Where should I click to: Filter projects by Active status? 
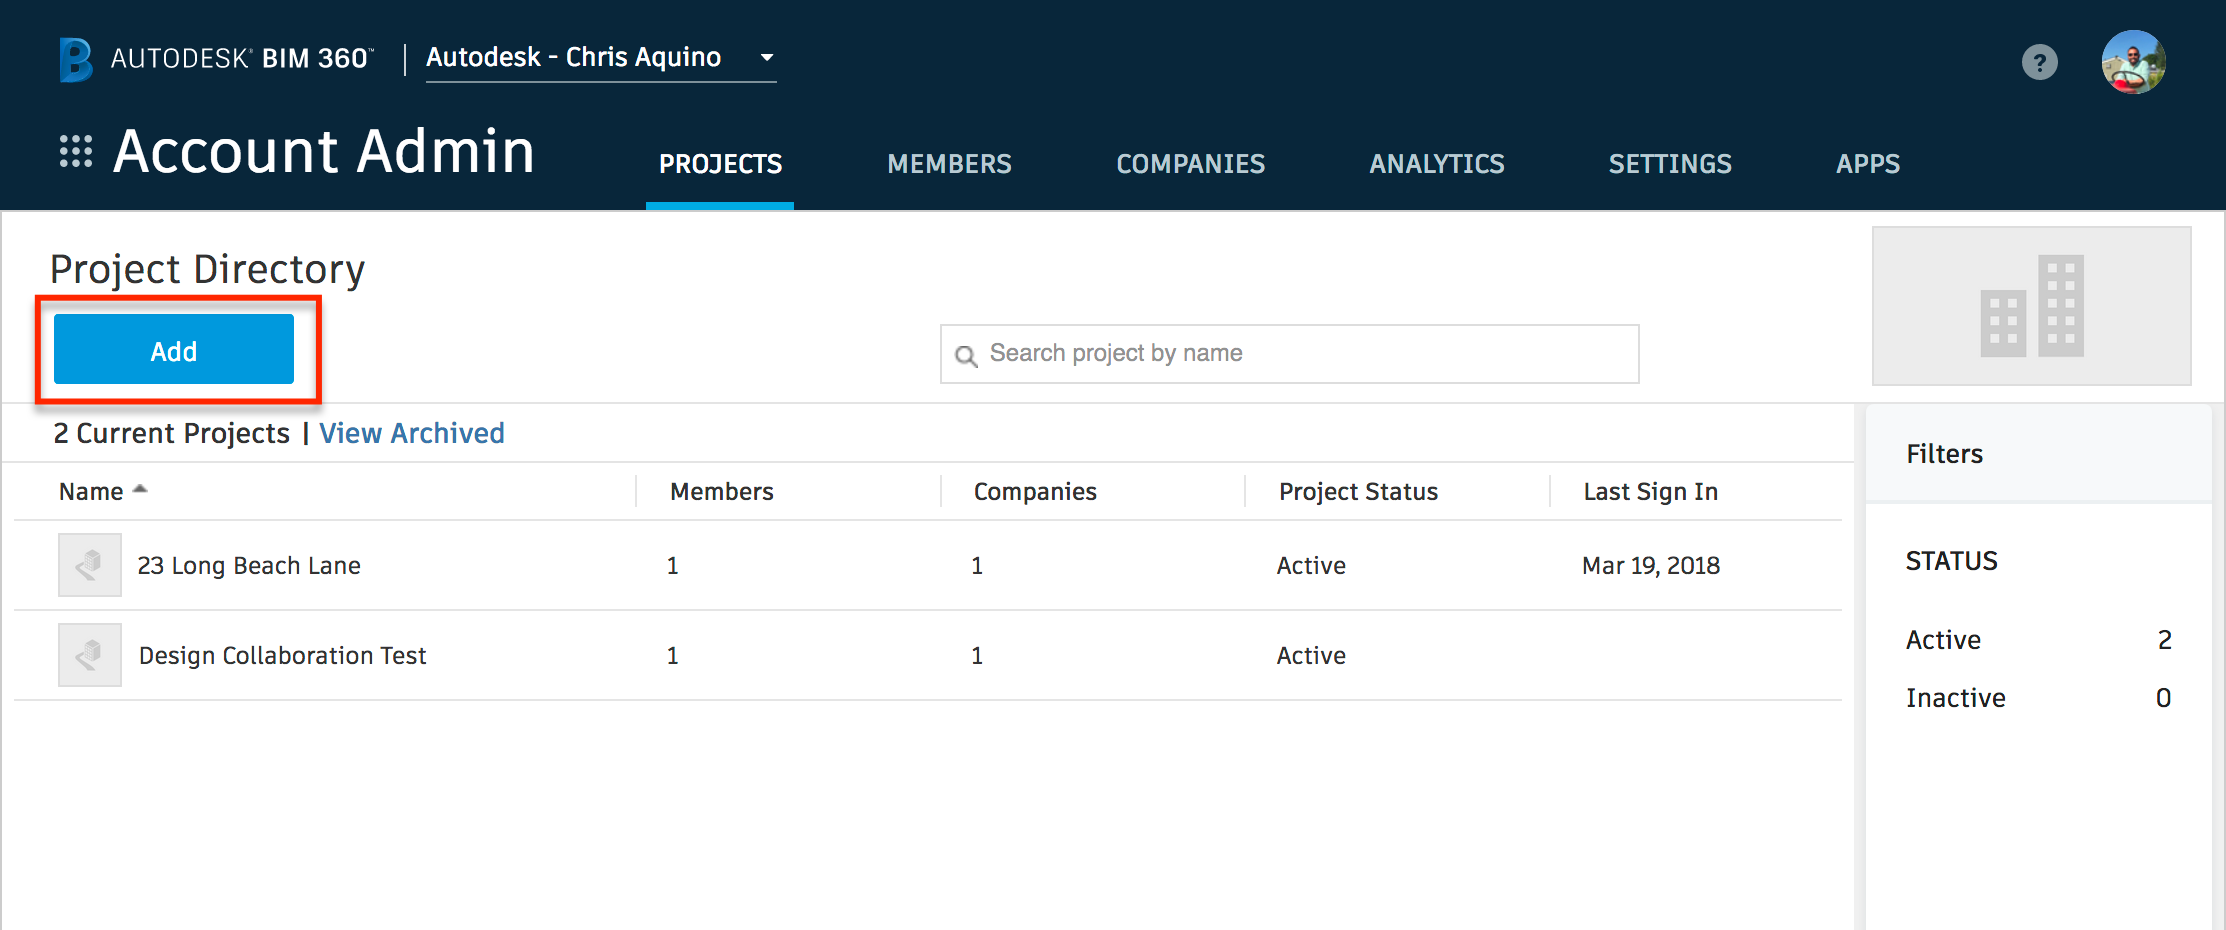coord(1943,640)
